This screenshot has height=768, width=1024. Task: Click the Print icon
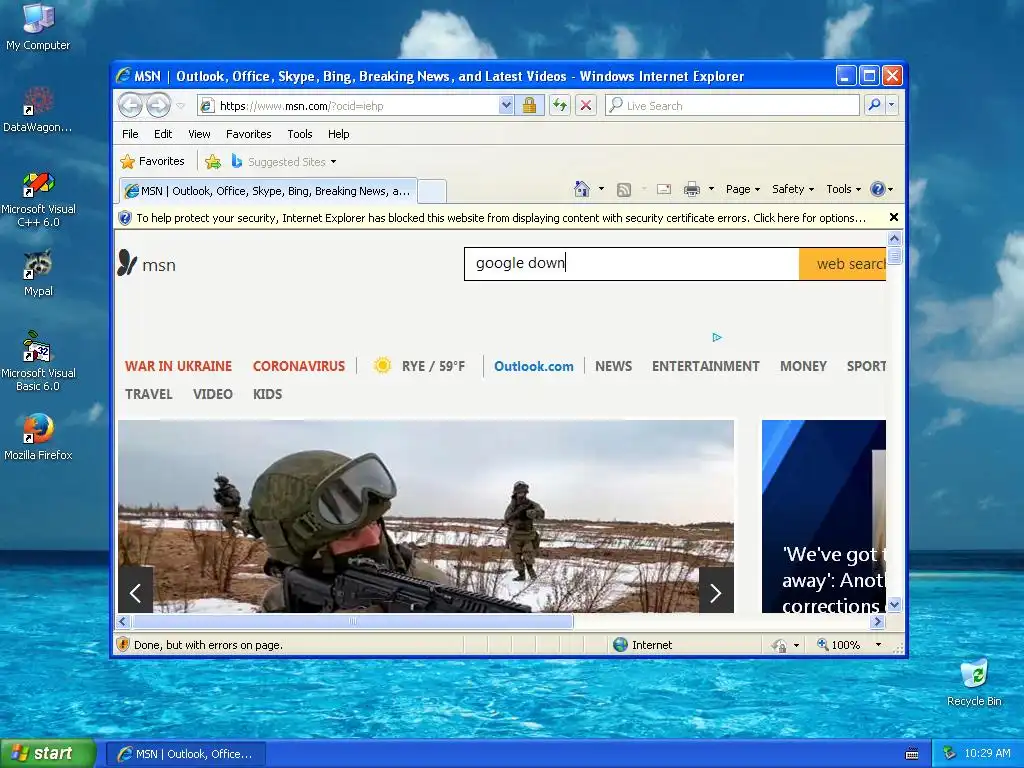pos(692,189)
